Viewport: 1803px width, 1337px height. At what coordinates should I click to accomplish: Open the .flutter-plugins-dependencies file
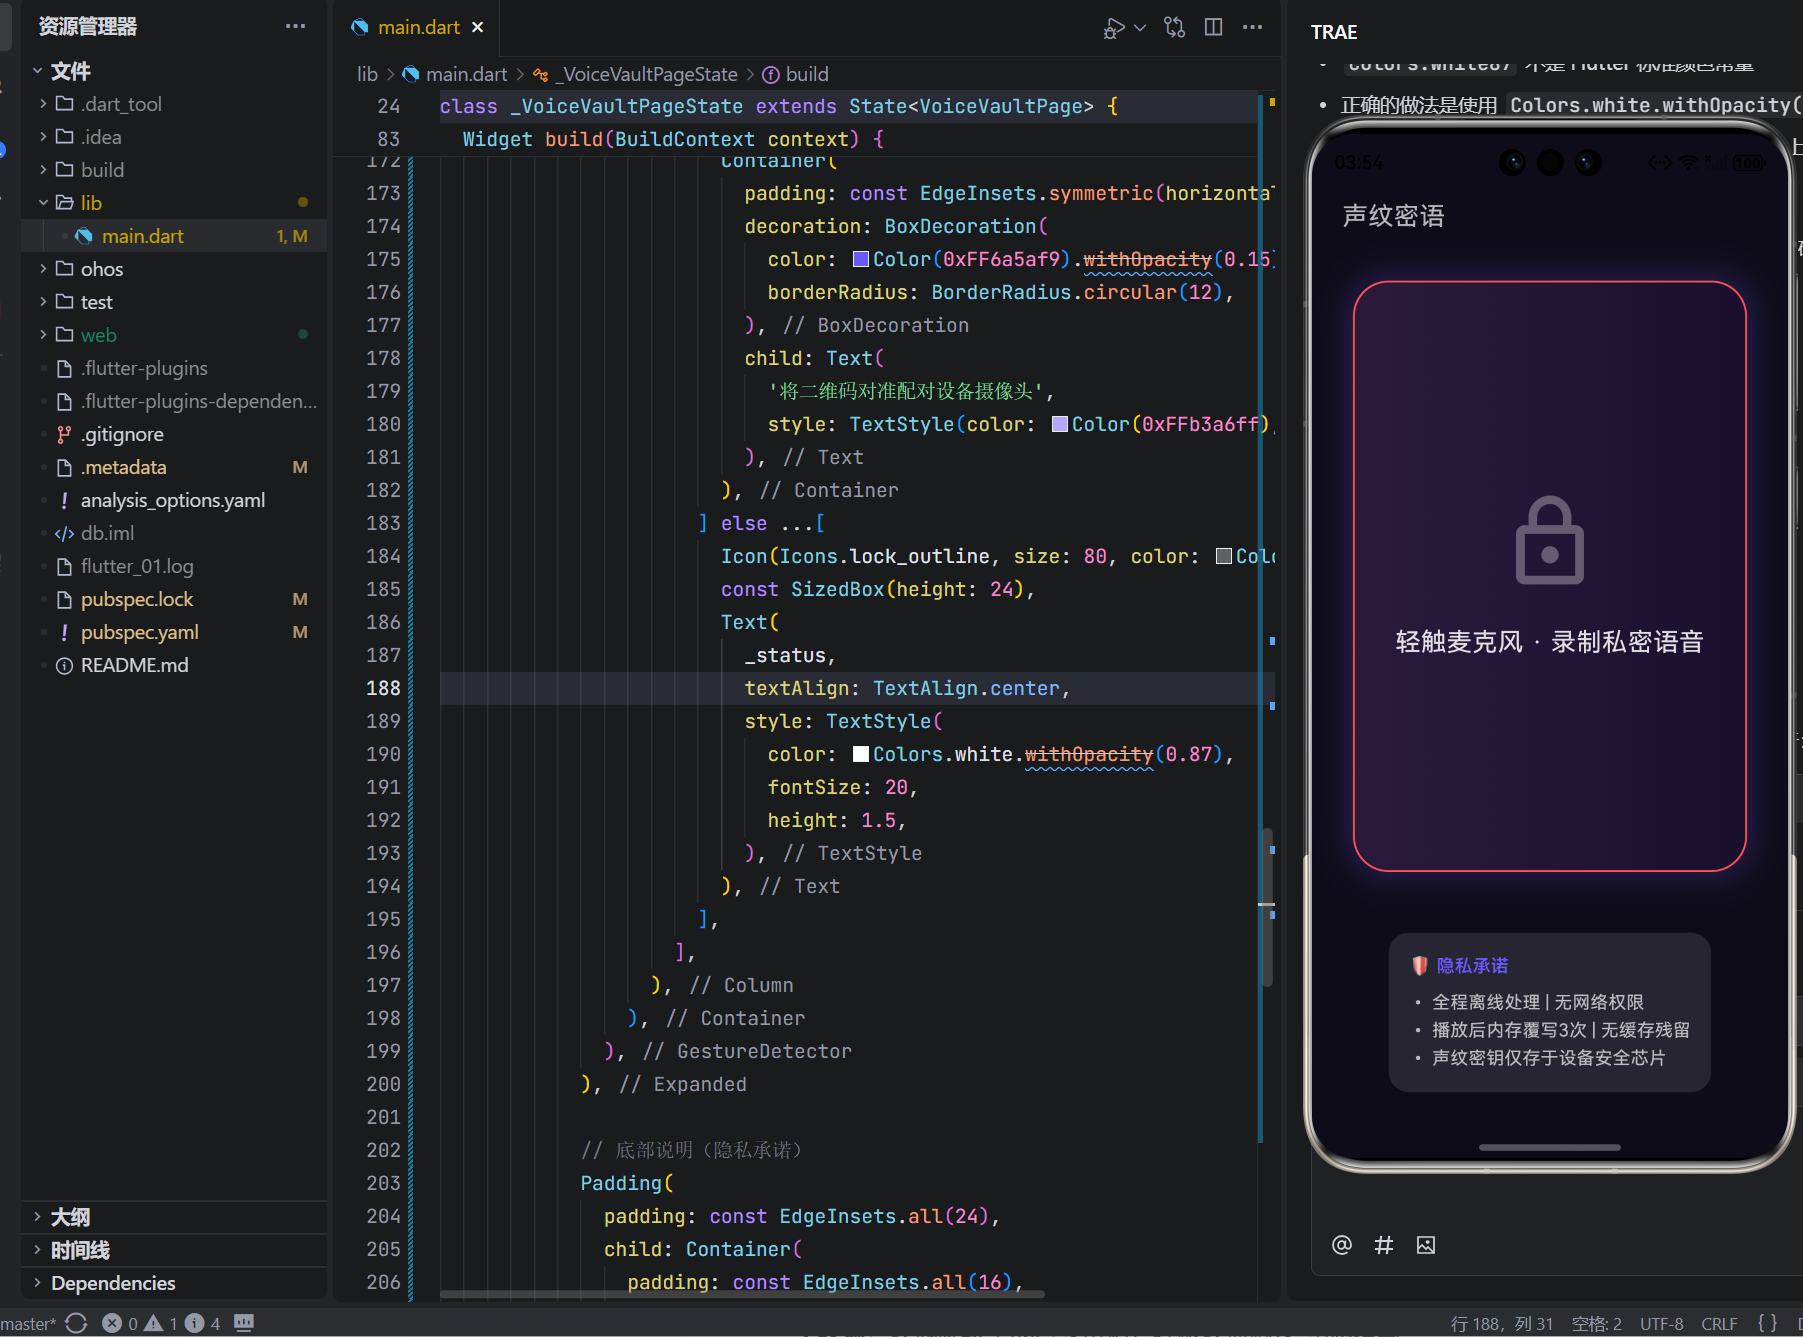tap(174, 401)
